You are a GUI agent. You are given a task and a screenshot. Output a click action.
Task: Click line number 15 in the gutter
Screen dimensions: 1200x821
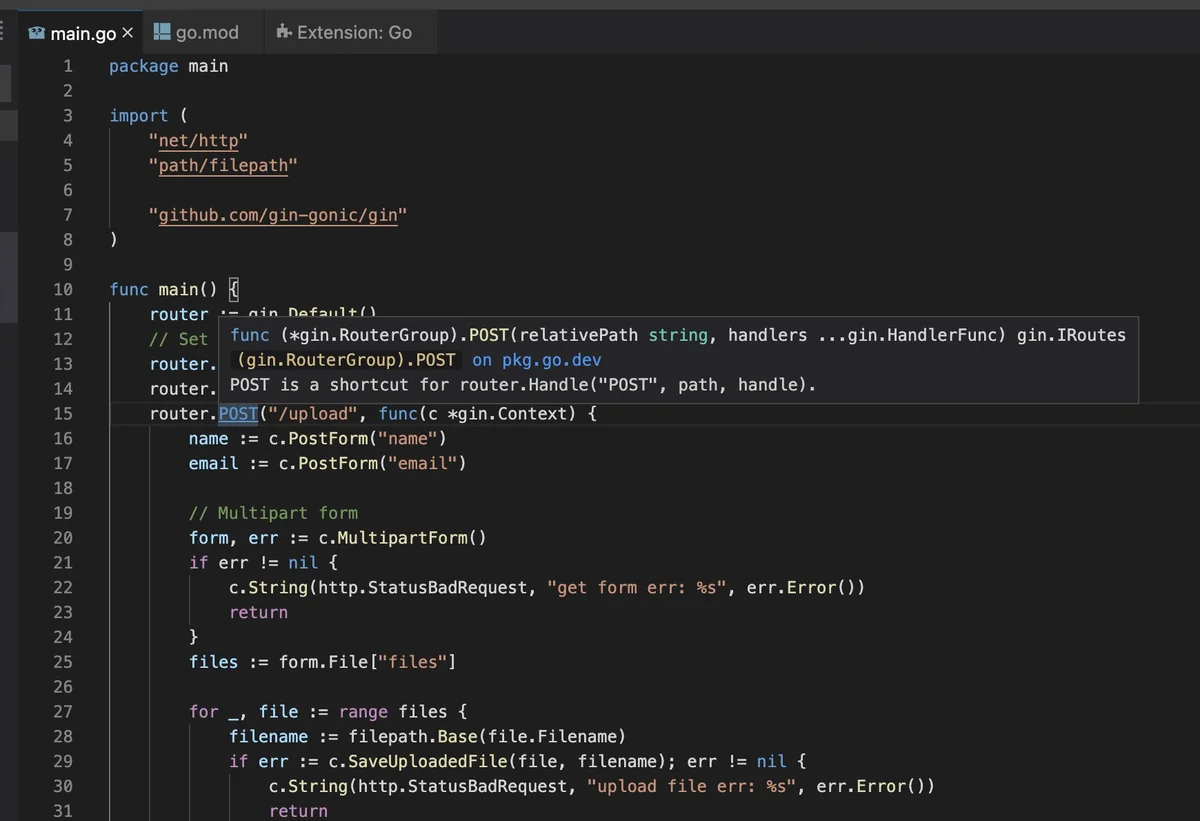pyautogui.click(x=62, y=414)
